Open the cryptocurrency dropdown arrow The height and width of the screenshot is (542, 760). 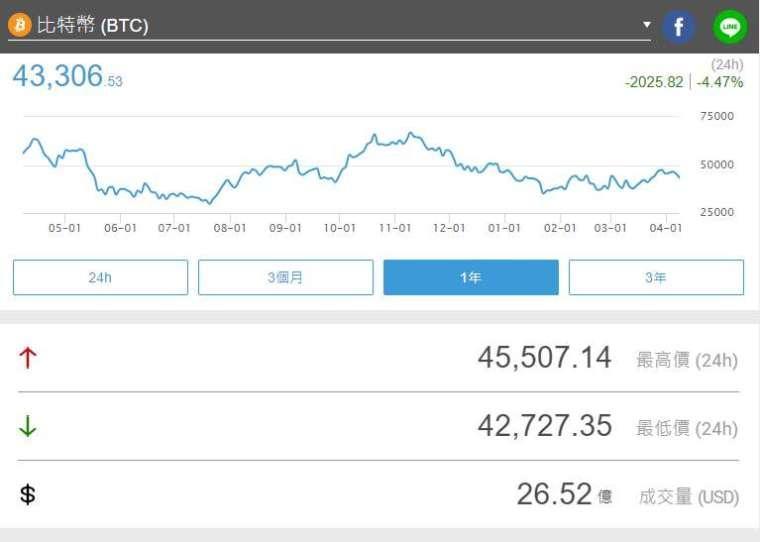646,24
